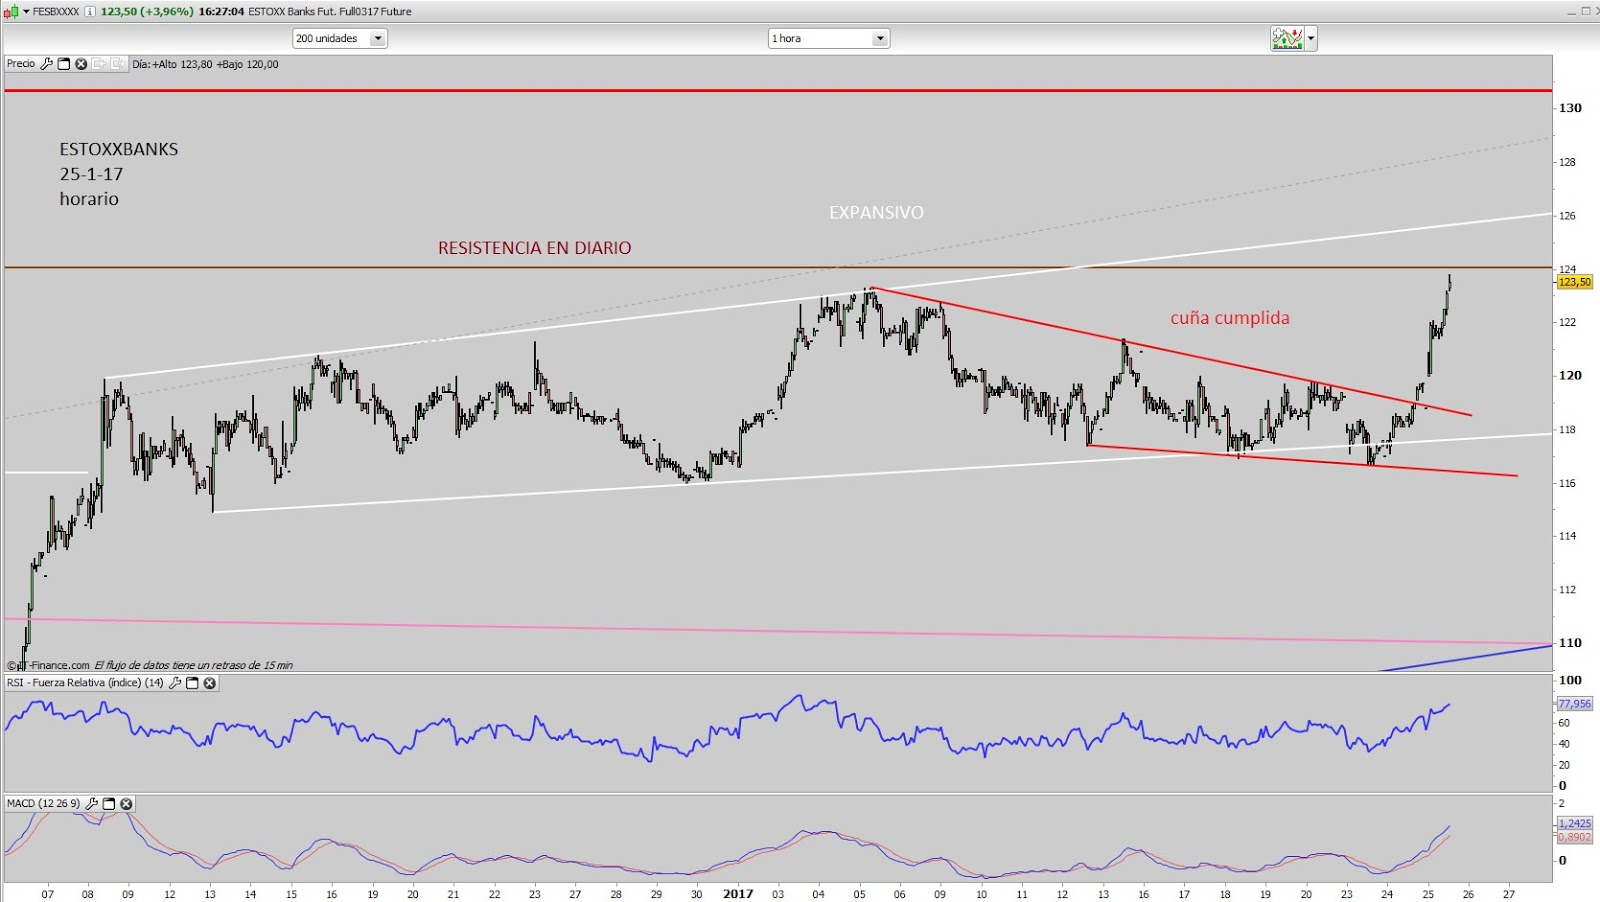Expand the arrow beside the indicator icon
Viewport: 1600px width, 902px height.
pyautogui.click(x=1311, y=39)
